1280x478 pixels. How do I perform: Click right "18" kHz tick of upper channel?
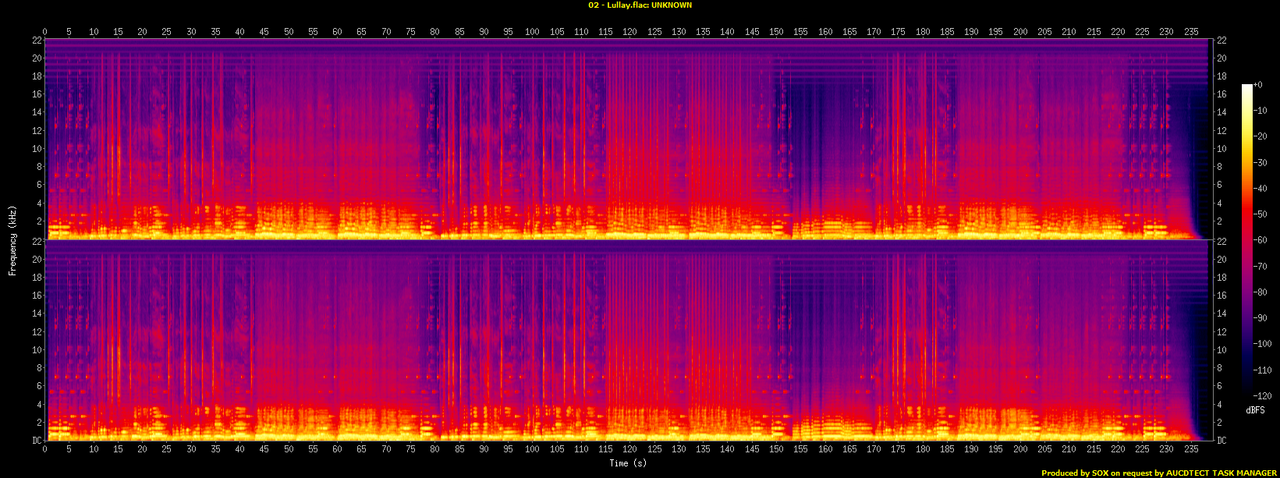1222,76
